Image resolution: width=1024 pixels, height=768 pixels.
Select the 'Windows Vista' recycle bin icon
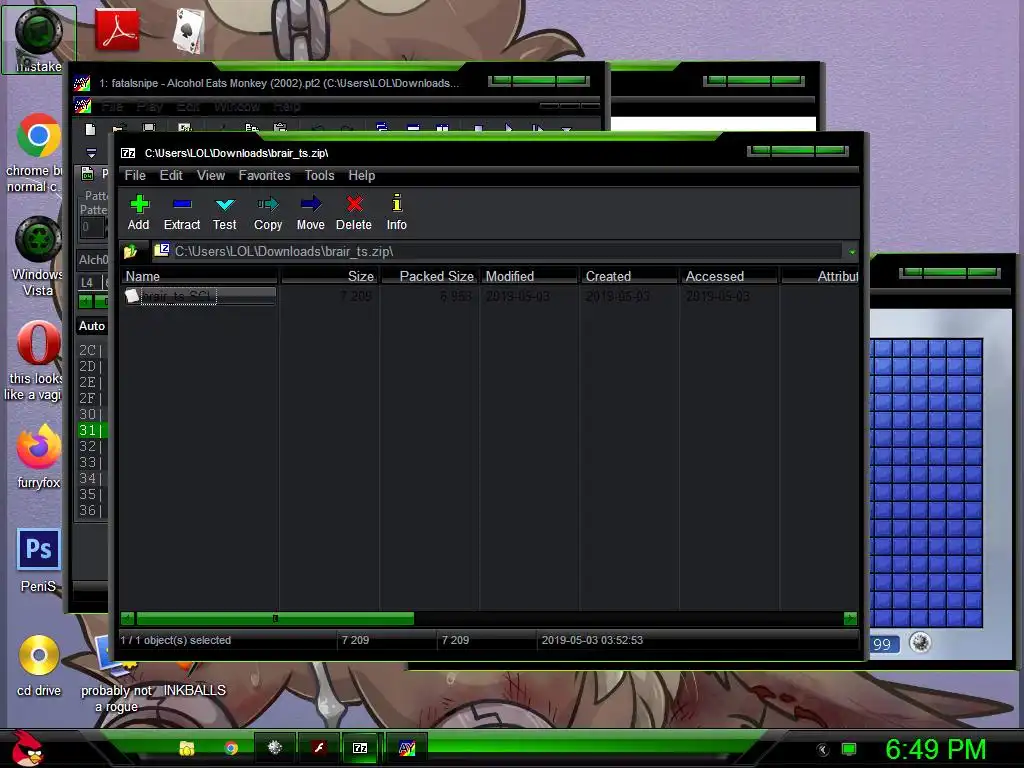pos(38,257)
